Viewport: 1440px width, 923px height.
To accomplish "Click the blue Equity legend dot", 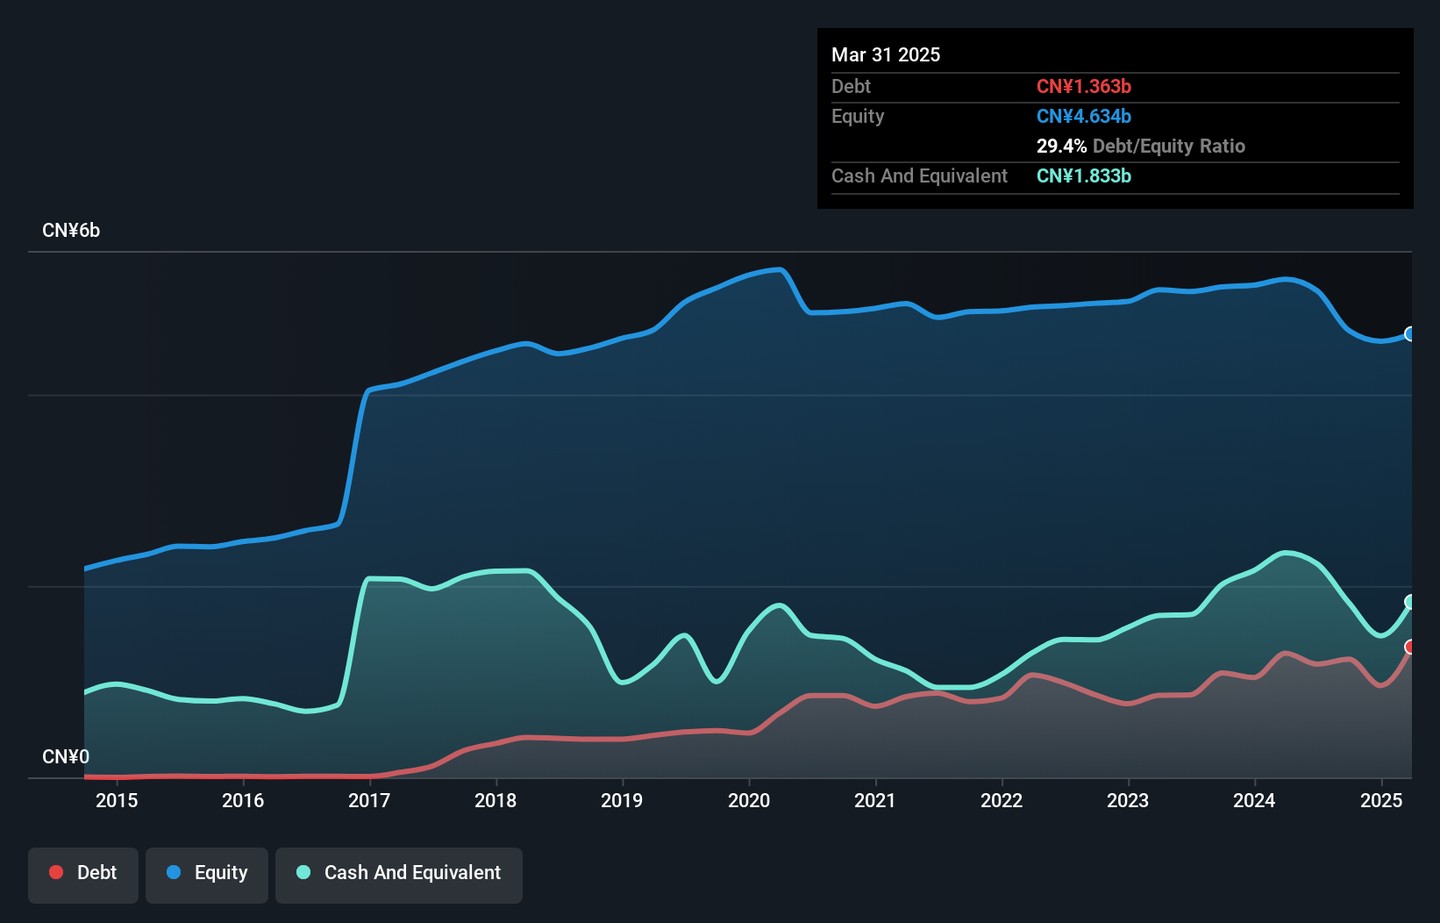I will click(174, 873).
